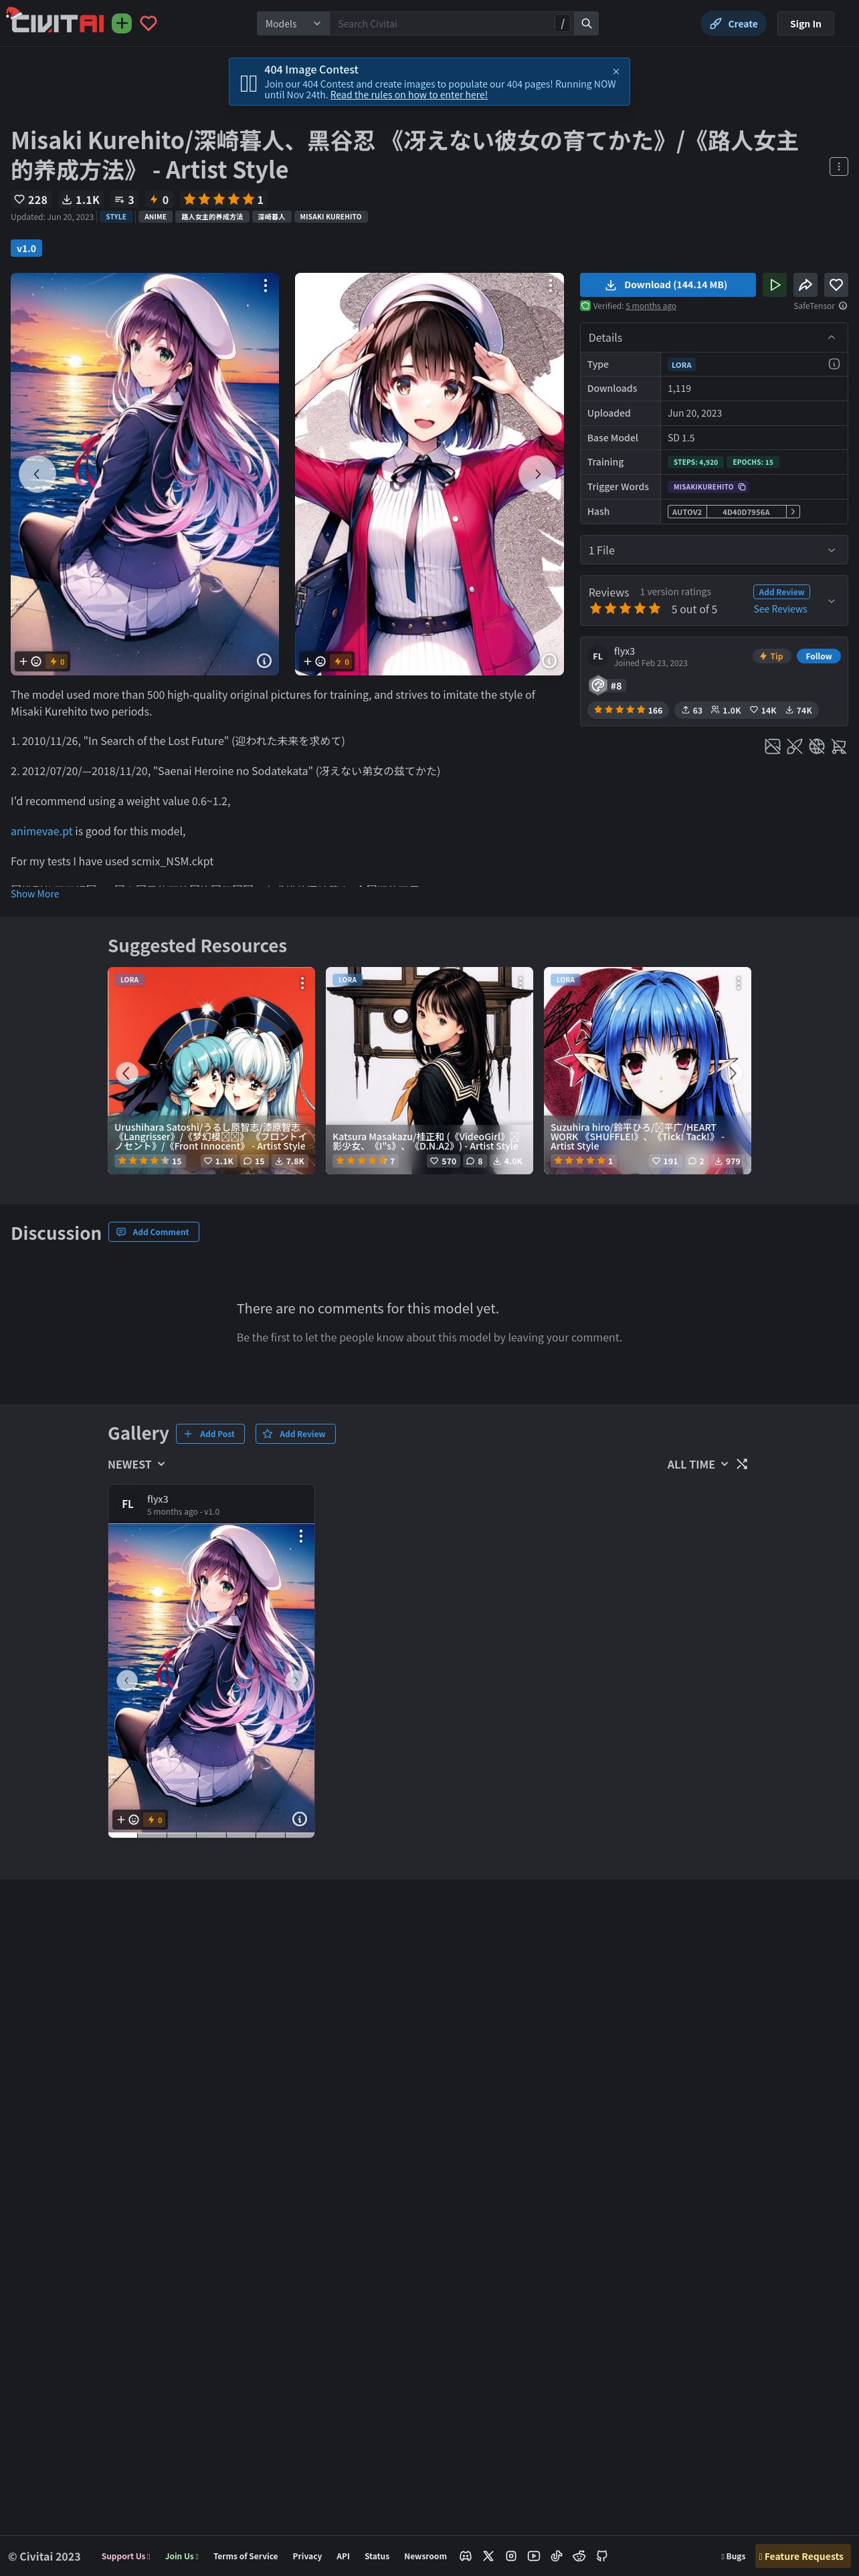Open the GitHub icon in the footer
Viewport: 859px width, 2576px height.
(602, 2556)
